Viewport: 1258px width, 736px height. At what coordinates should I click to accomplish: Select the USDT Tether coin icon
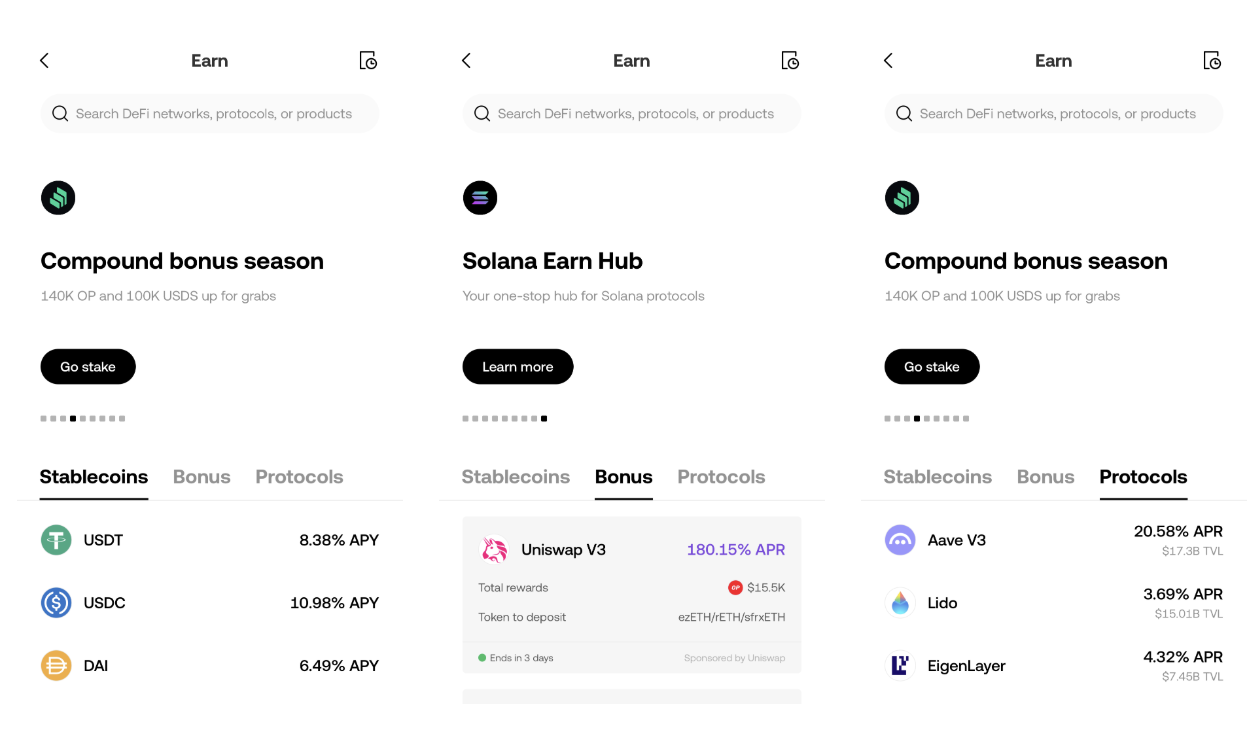tap(56, 540)
